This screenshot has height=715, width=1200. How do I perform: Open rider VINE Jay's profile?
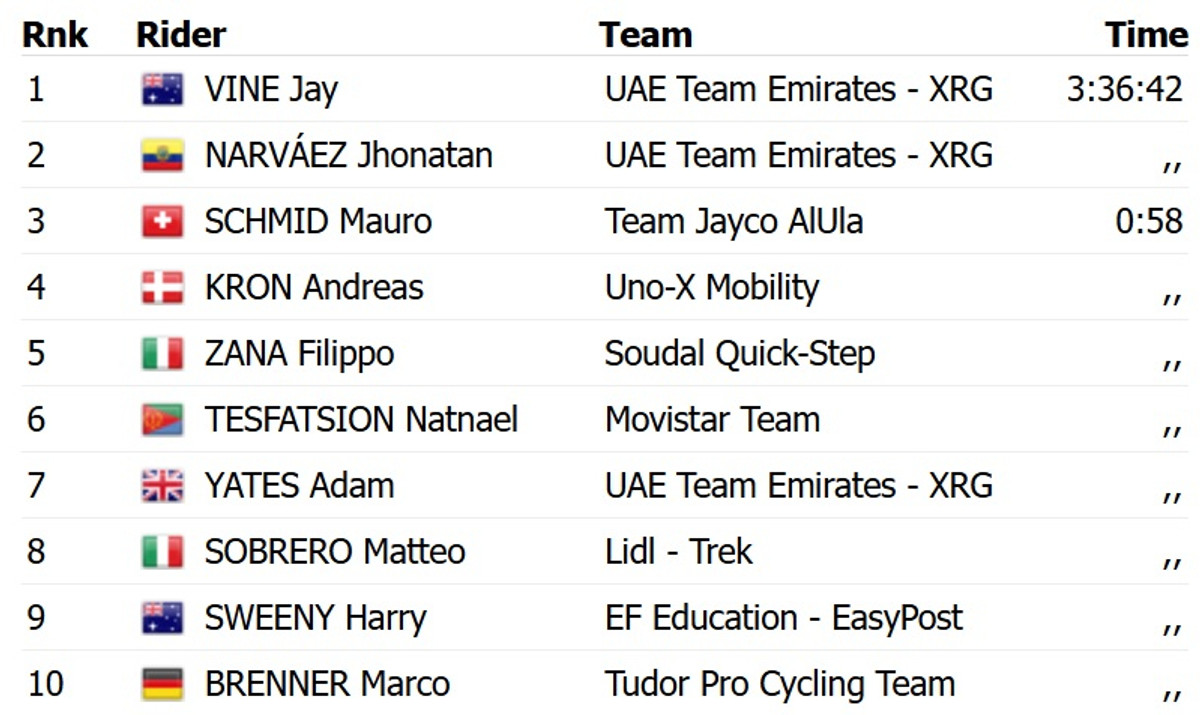pyautogui.click(x=271, y=90)
